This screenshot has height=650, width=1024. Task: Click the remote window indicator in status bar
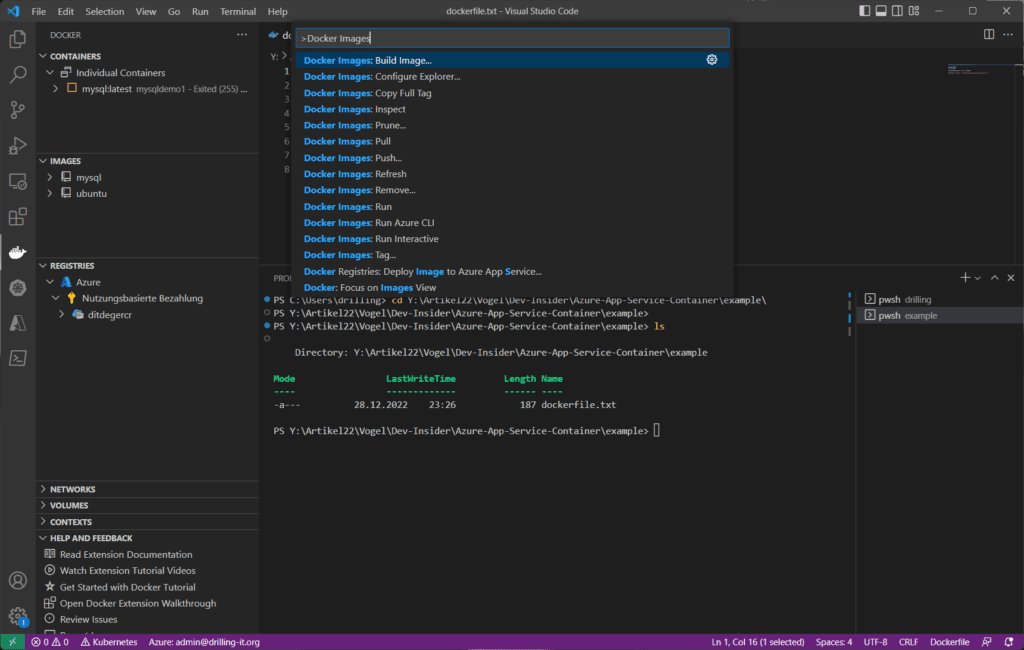pos(12,642)
